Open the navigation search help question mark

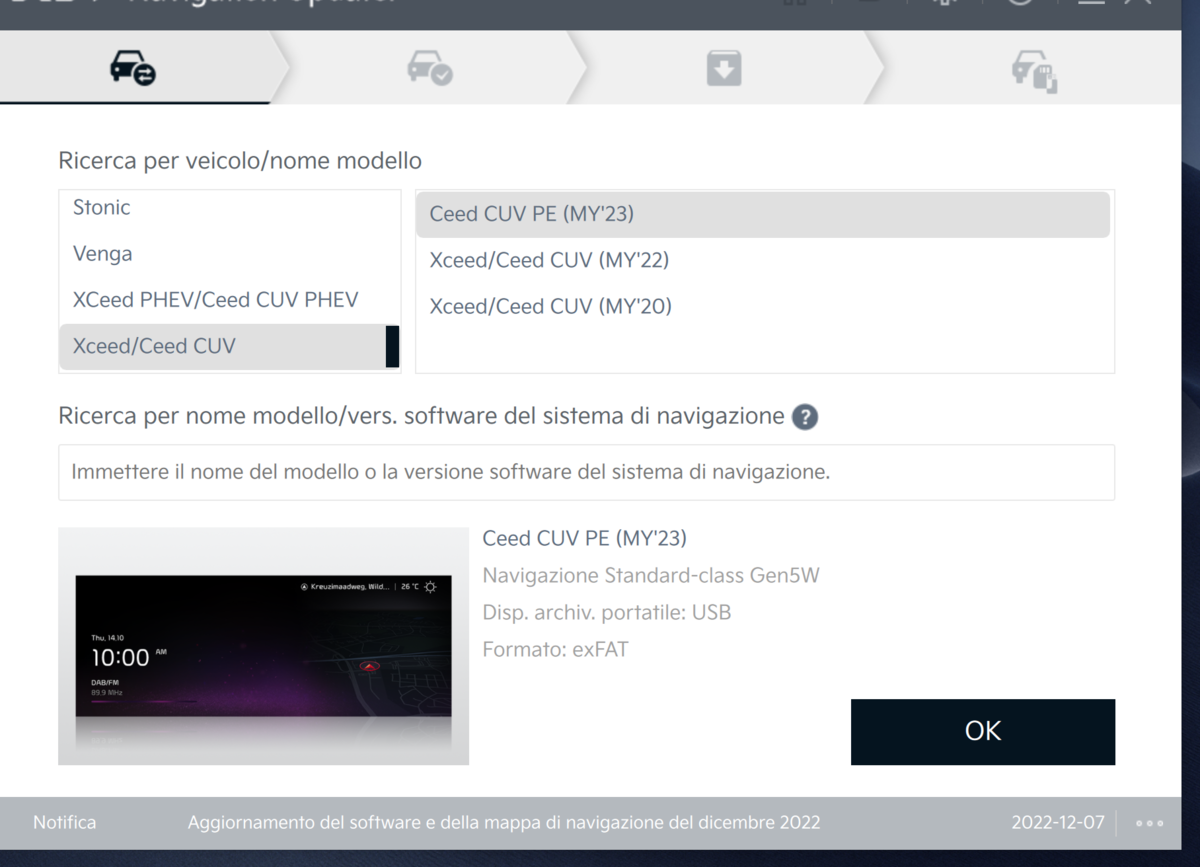pos(805,417)
